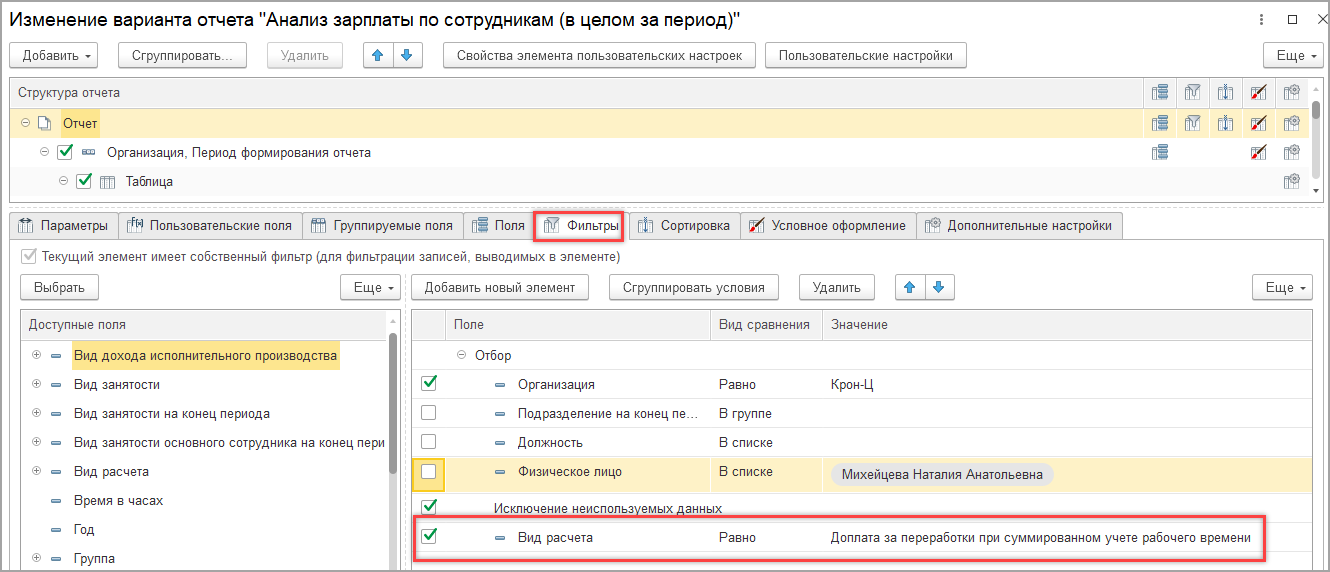Toggle the Вид расчета filter checkbox

tap(428, 536)
